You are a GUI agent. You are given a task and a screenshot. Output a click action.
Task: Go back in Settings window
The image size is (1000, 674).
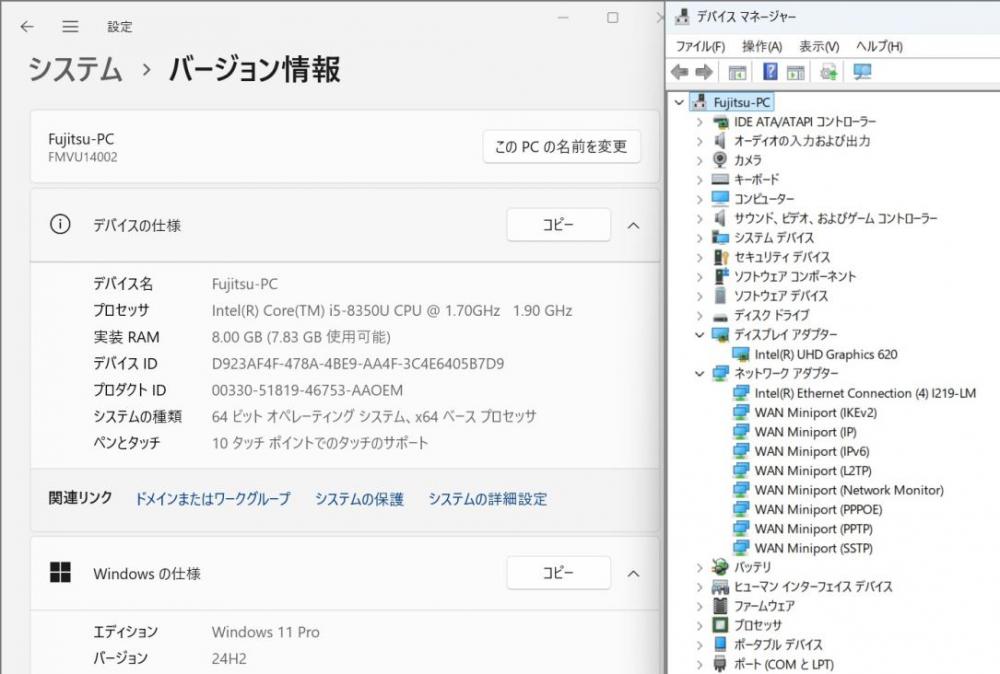pyautogui.click(x=27, y=26)
